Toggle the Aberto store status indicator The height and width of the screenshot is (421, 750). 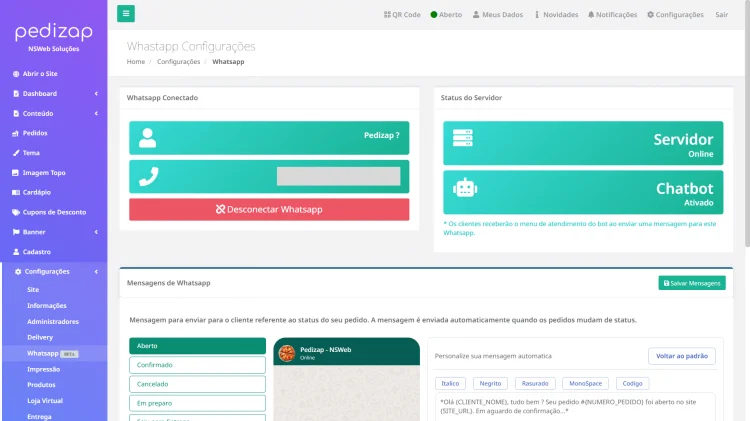pos(445,15)
